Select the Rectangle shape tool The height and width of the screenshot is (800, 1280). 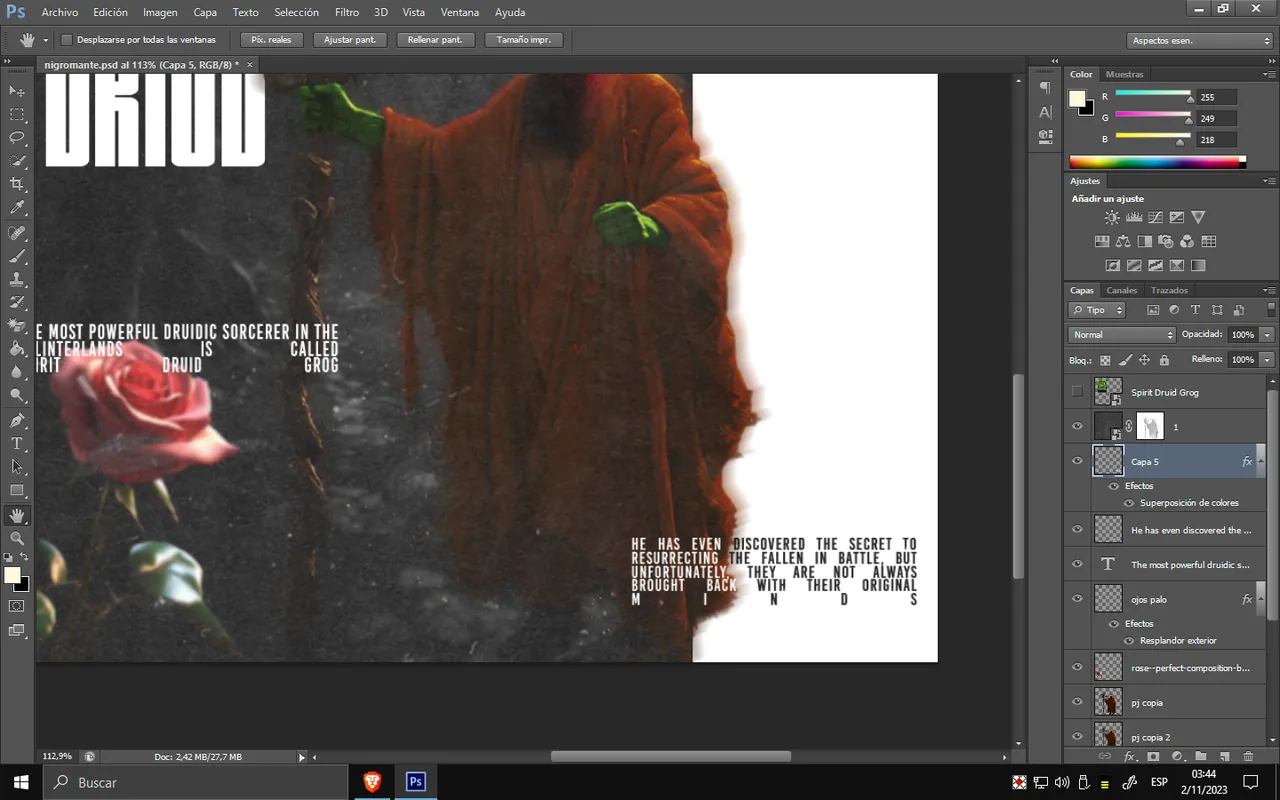click(x=17, y=490)
